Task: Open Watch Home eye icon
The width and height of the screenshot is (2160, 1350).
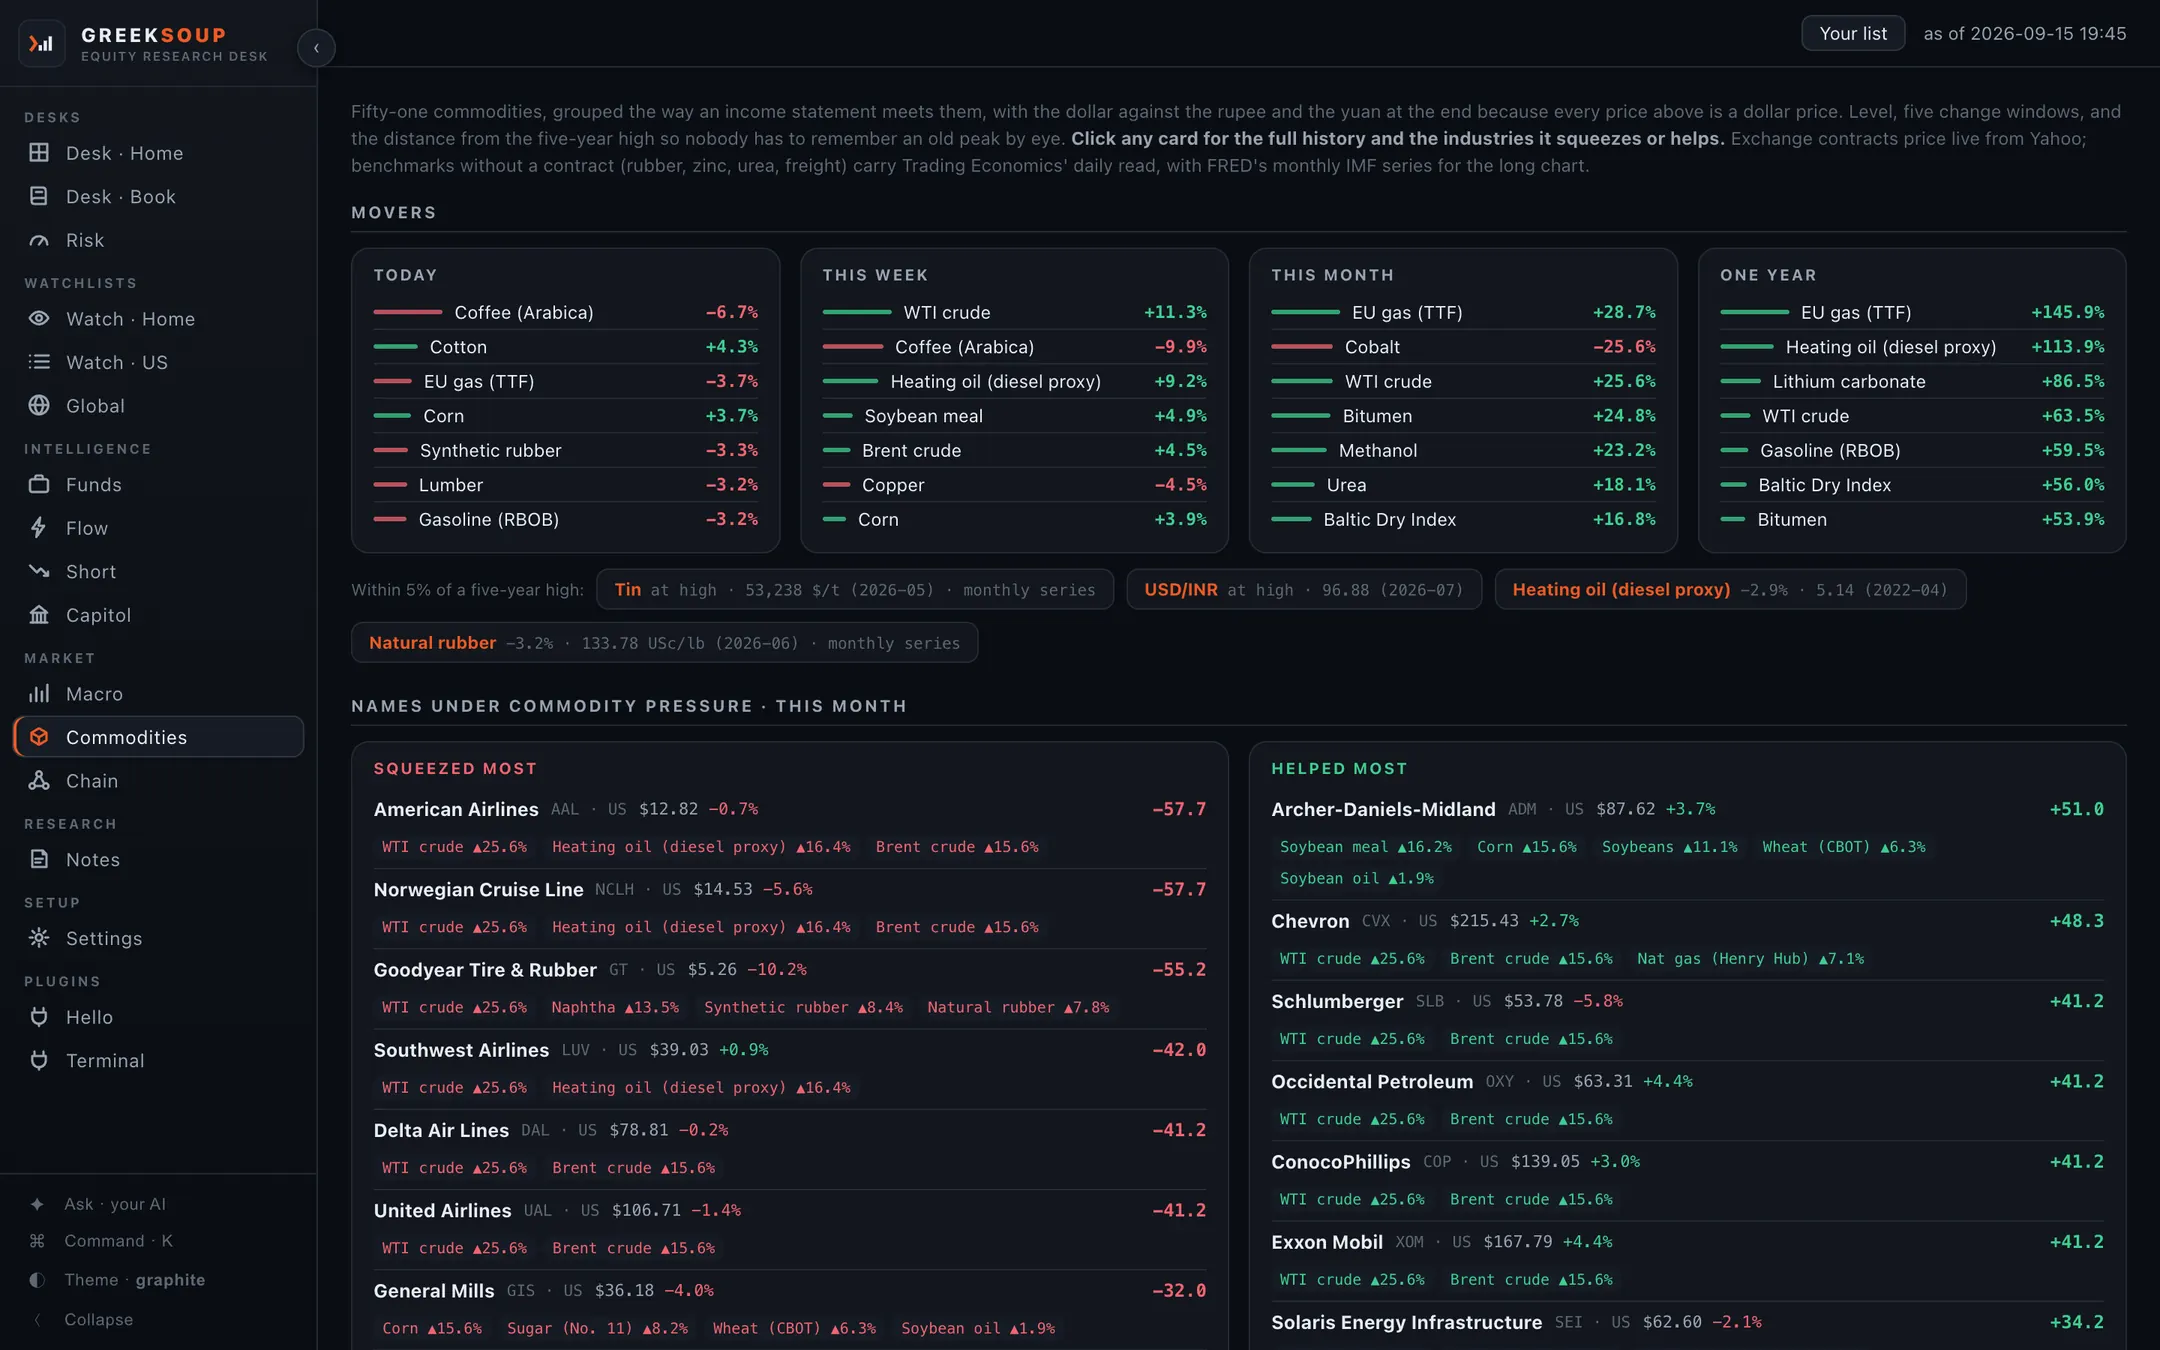Action: [39, 319]
